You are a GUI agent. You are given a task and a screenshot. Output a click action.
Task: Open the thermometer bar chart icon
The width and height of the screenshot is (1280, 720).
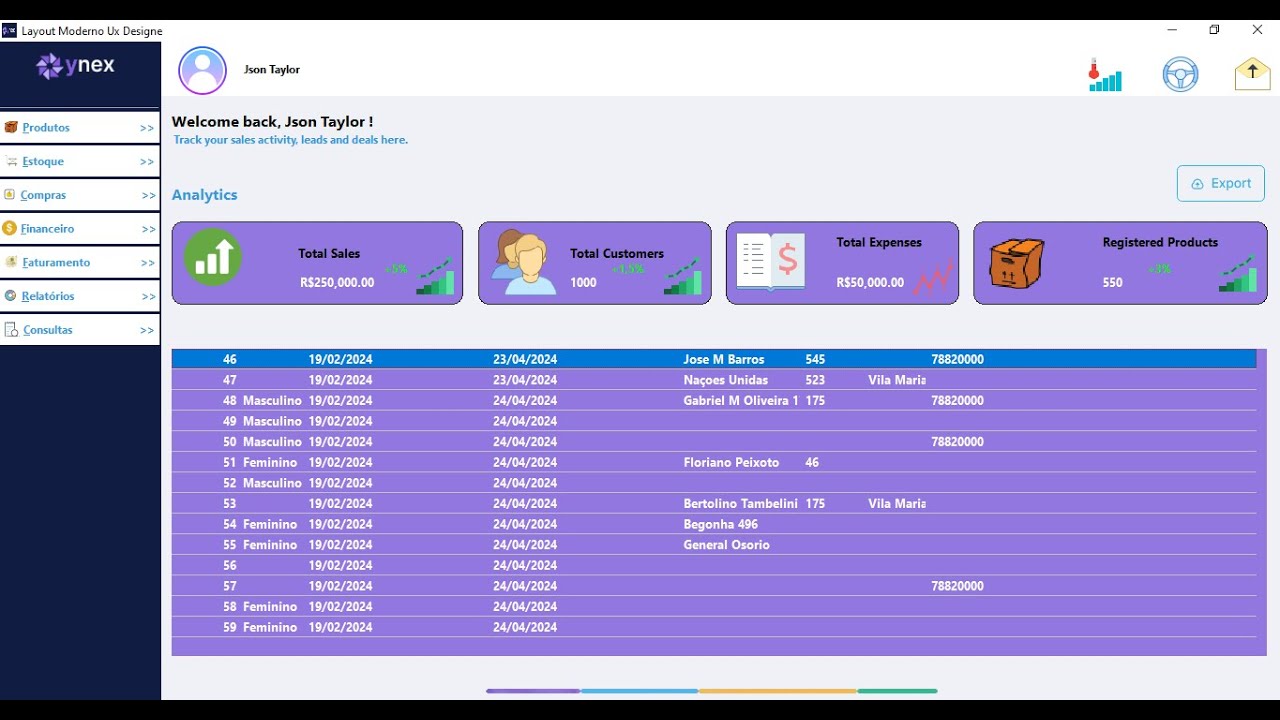coord(1105,75)
